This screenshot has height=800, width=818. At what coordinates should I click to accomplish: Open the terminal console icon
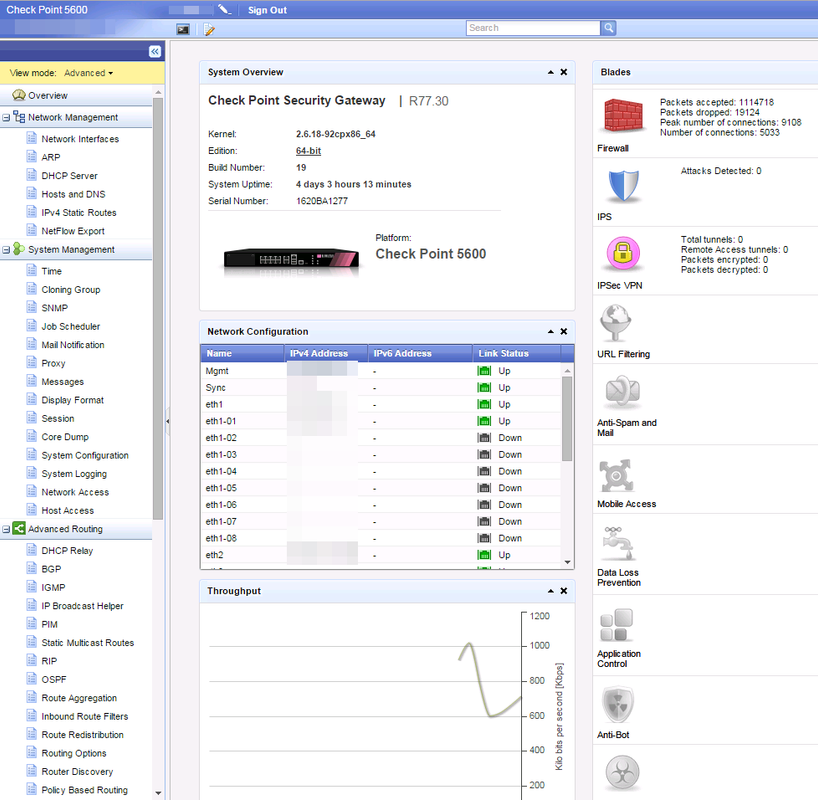[183, 29]
